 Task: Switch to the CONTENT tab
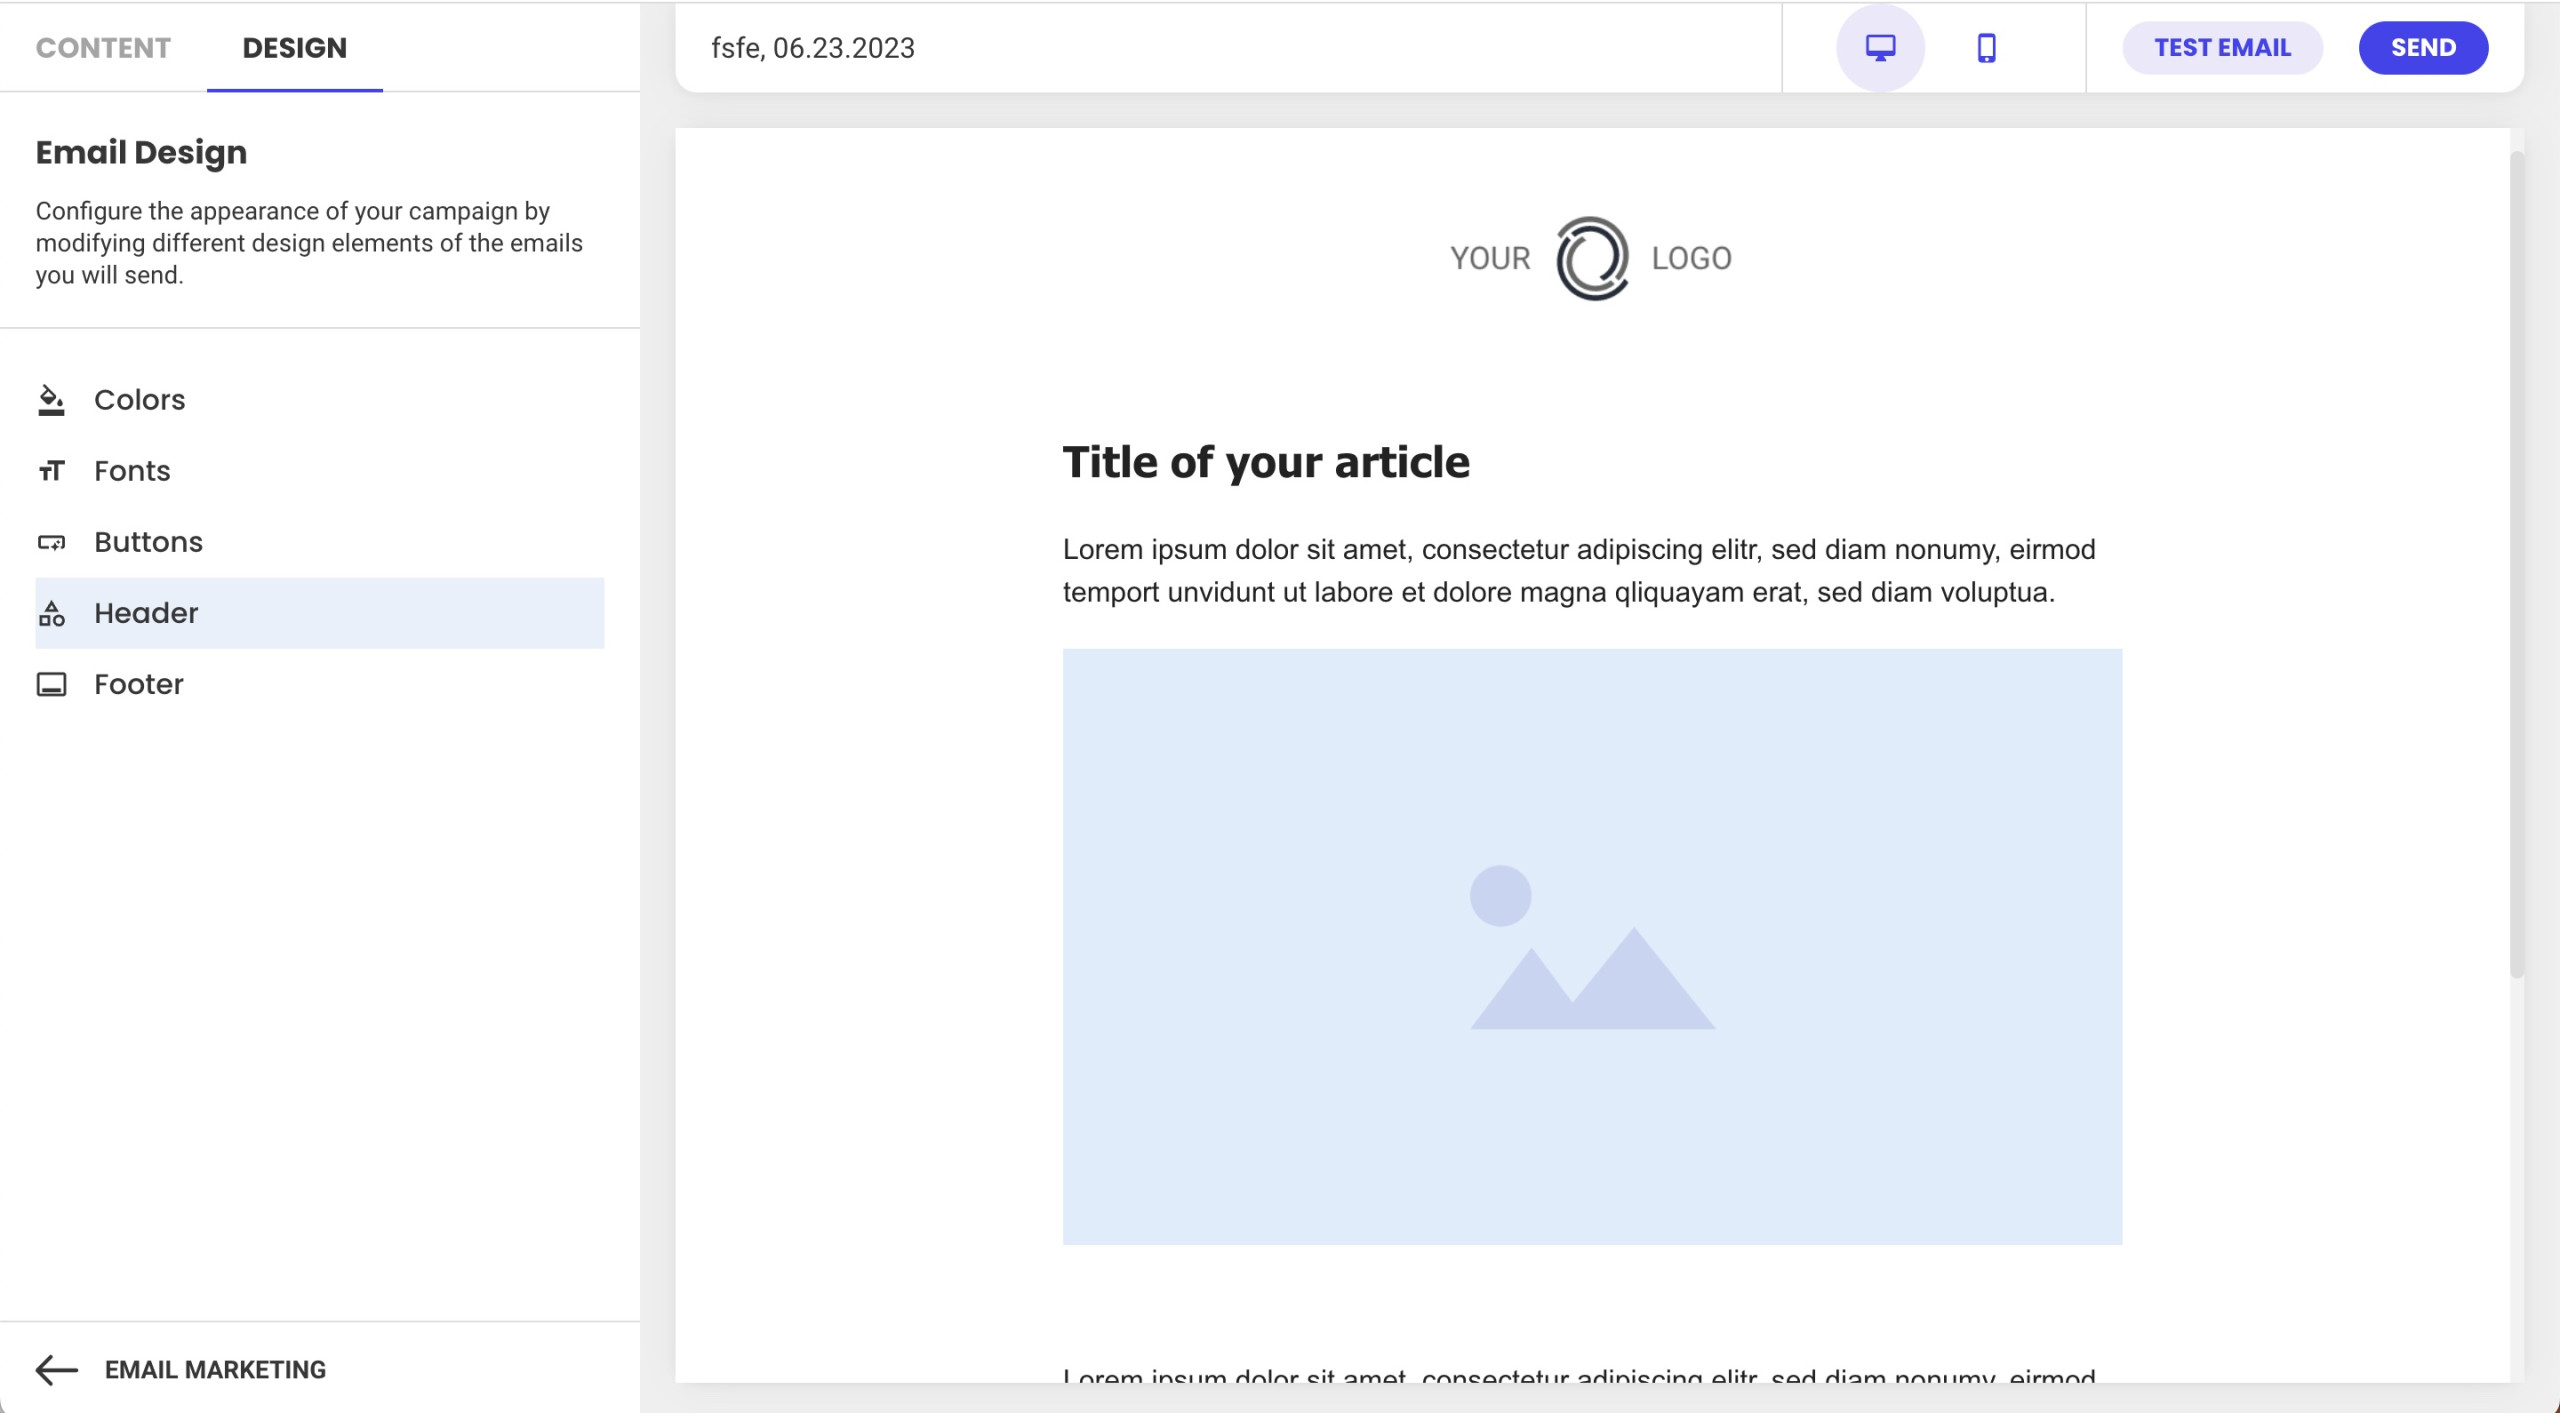pyautogui.click(x=103, y=47)
